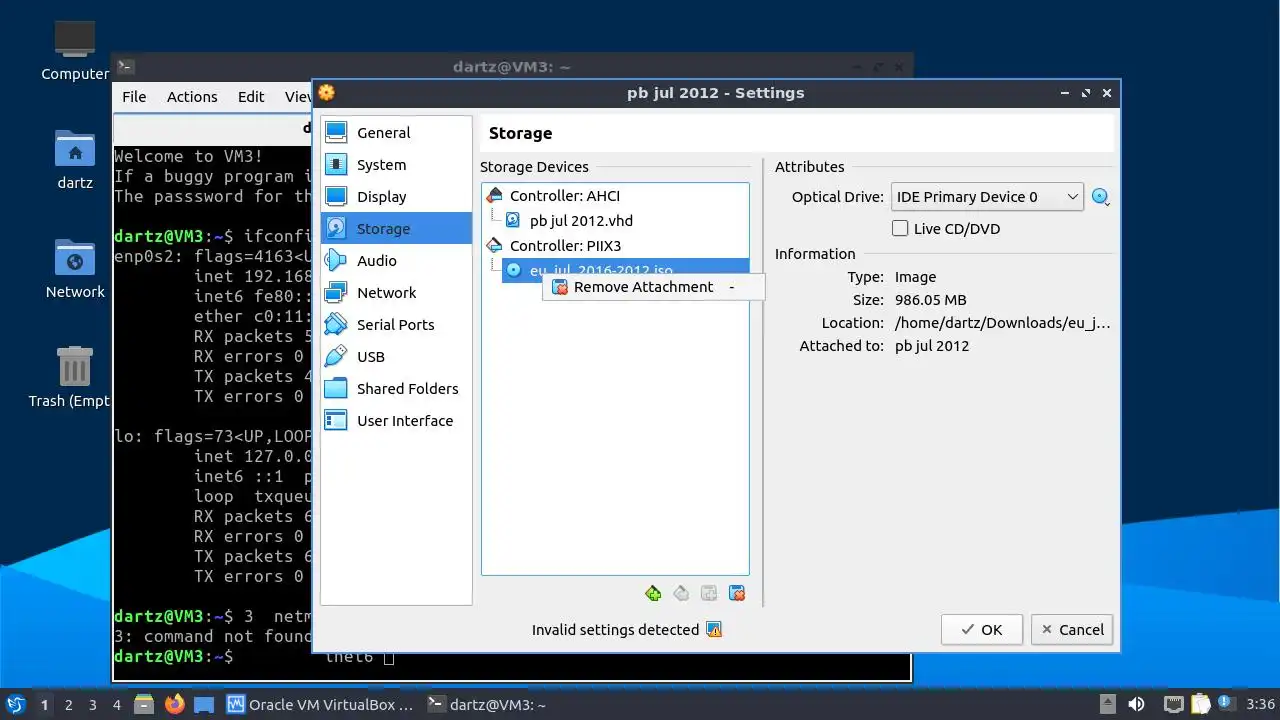Image resolution: width=1280 pixels, height=720 pixels.
Task: Click the Attached to value pb jul 2012
Action: click(932, 345)
